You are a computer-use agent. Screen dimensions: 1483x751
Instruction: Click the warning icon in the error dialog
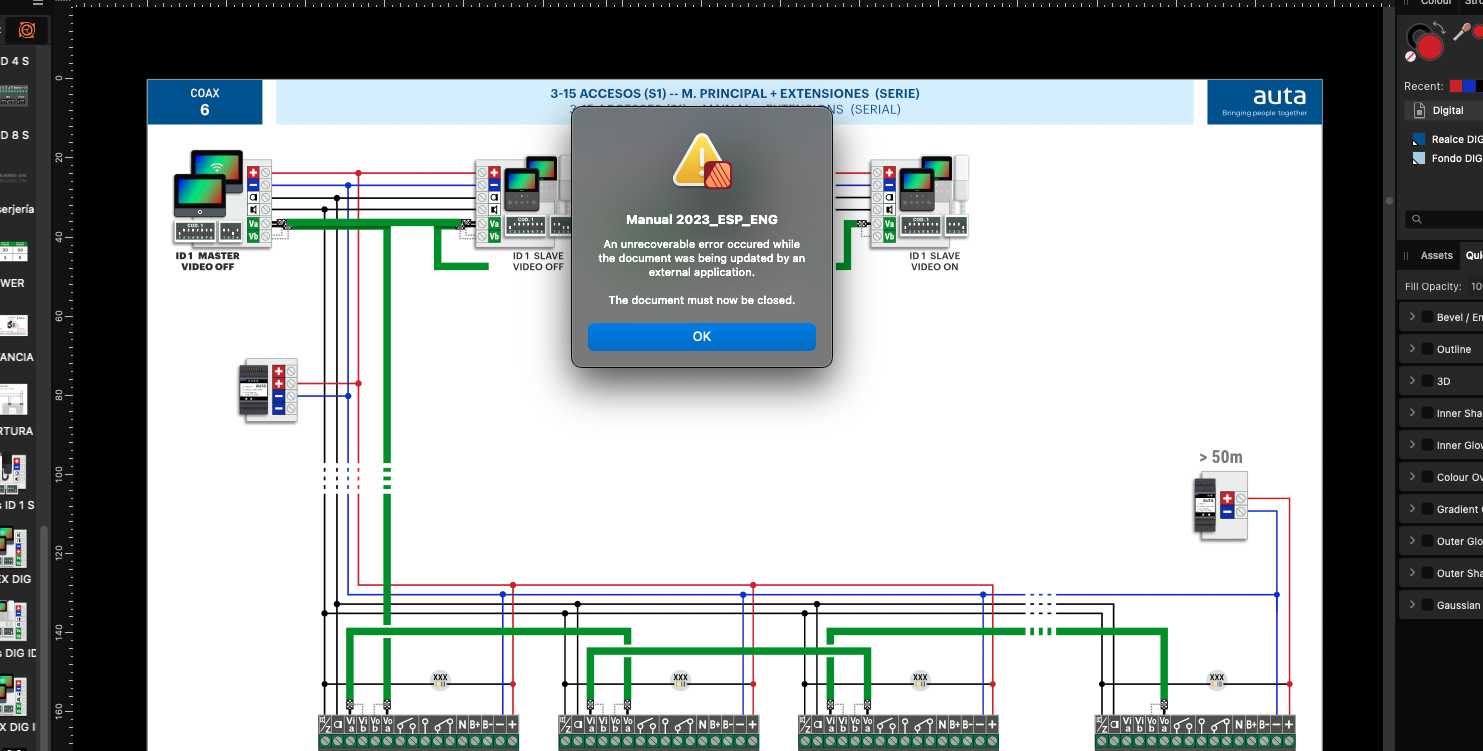(702, 162)
